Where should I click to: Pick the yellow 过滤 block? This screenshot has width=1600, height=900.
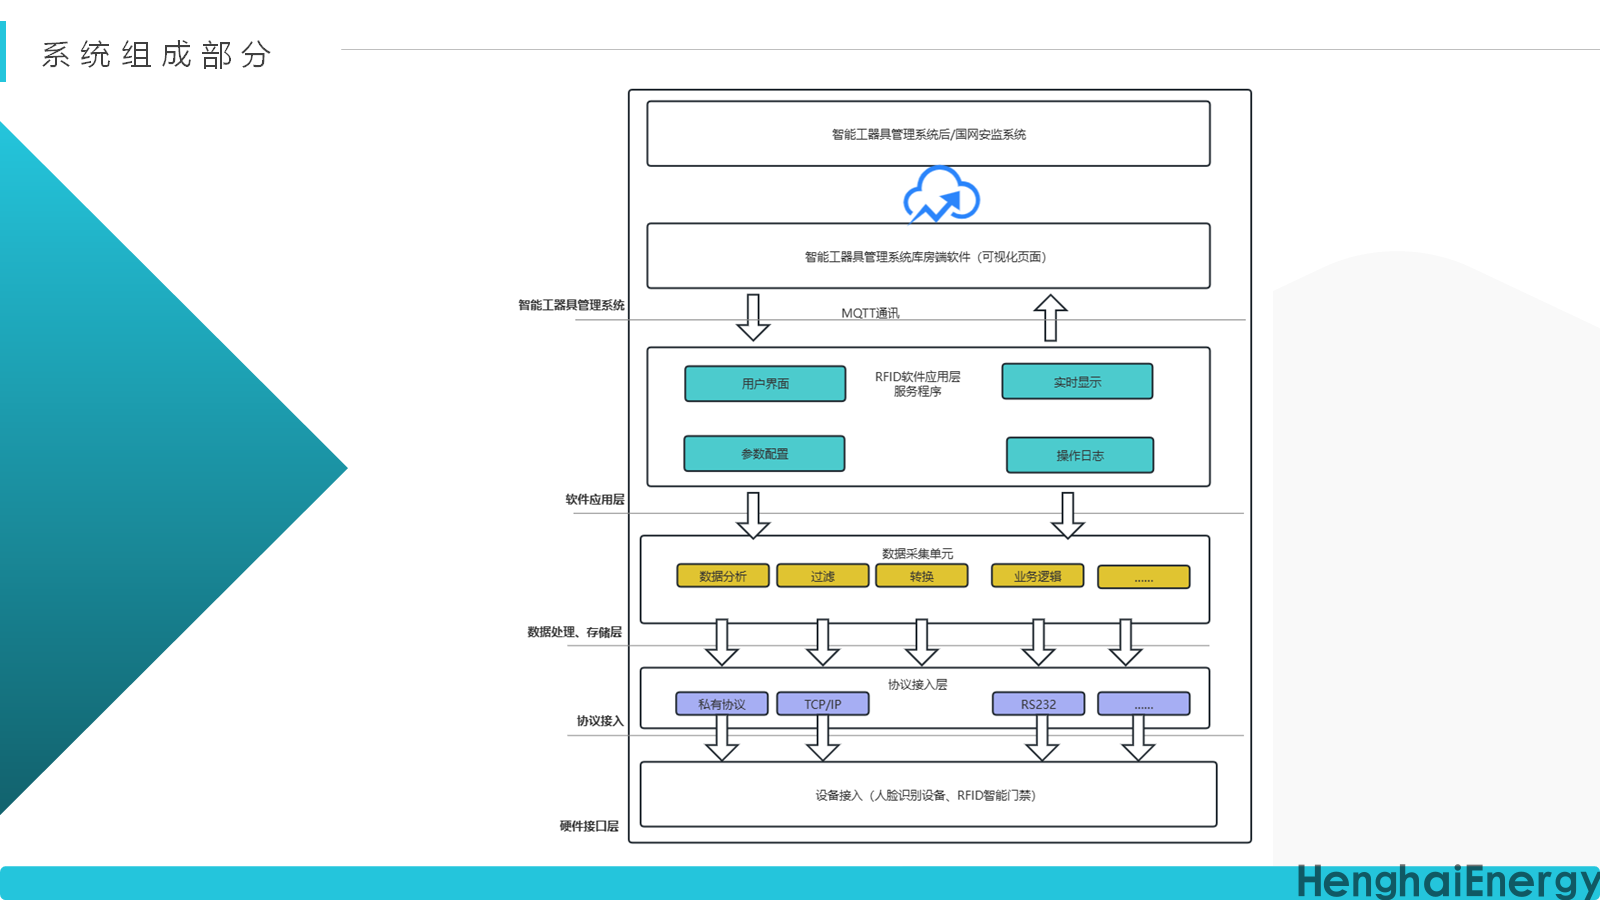click(822, 576)
